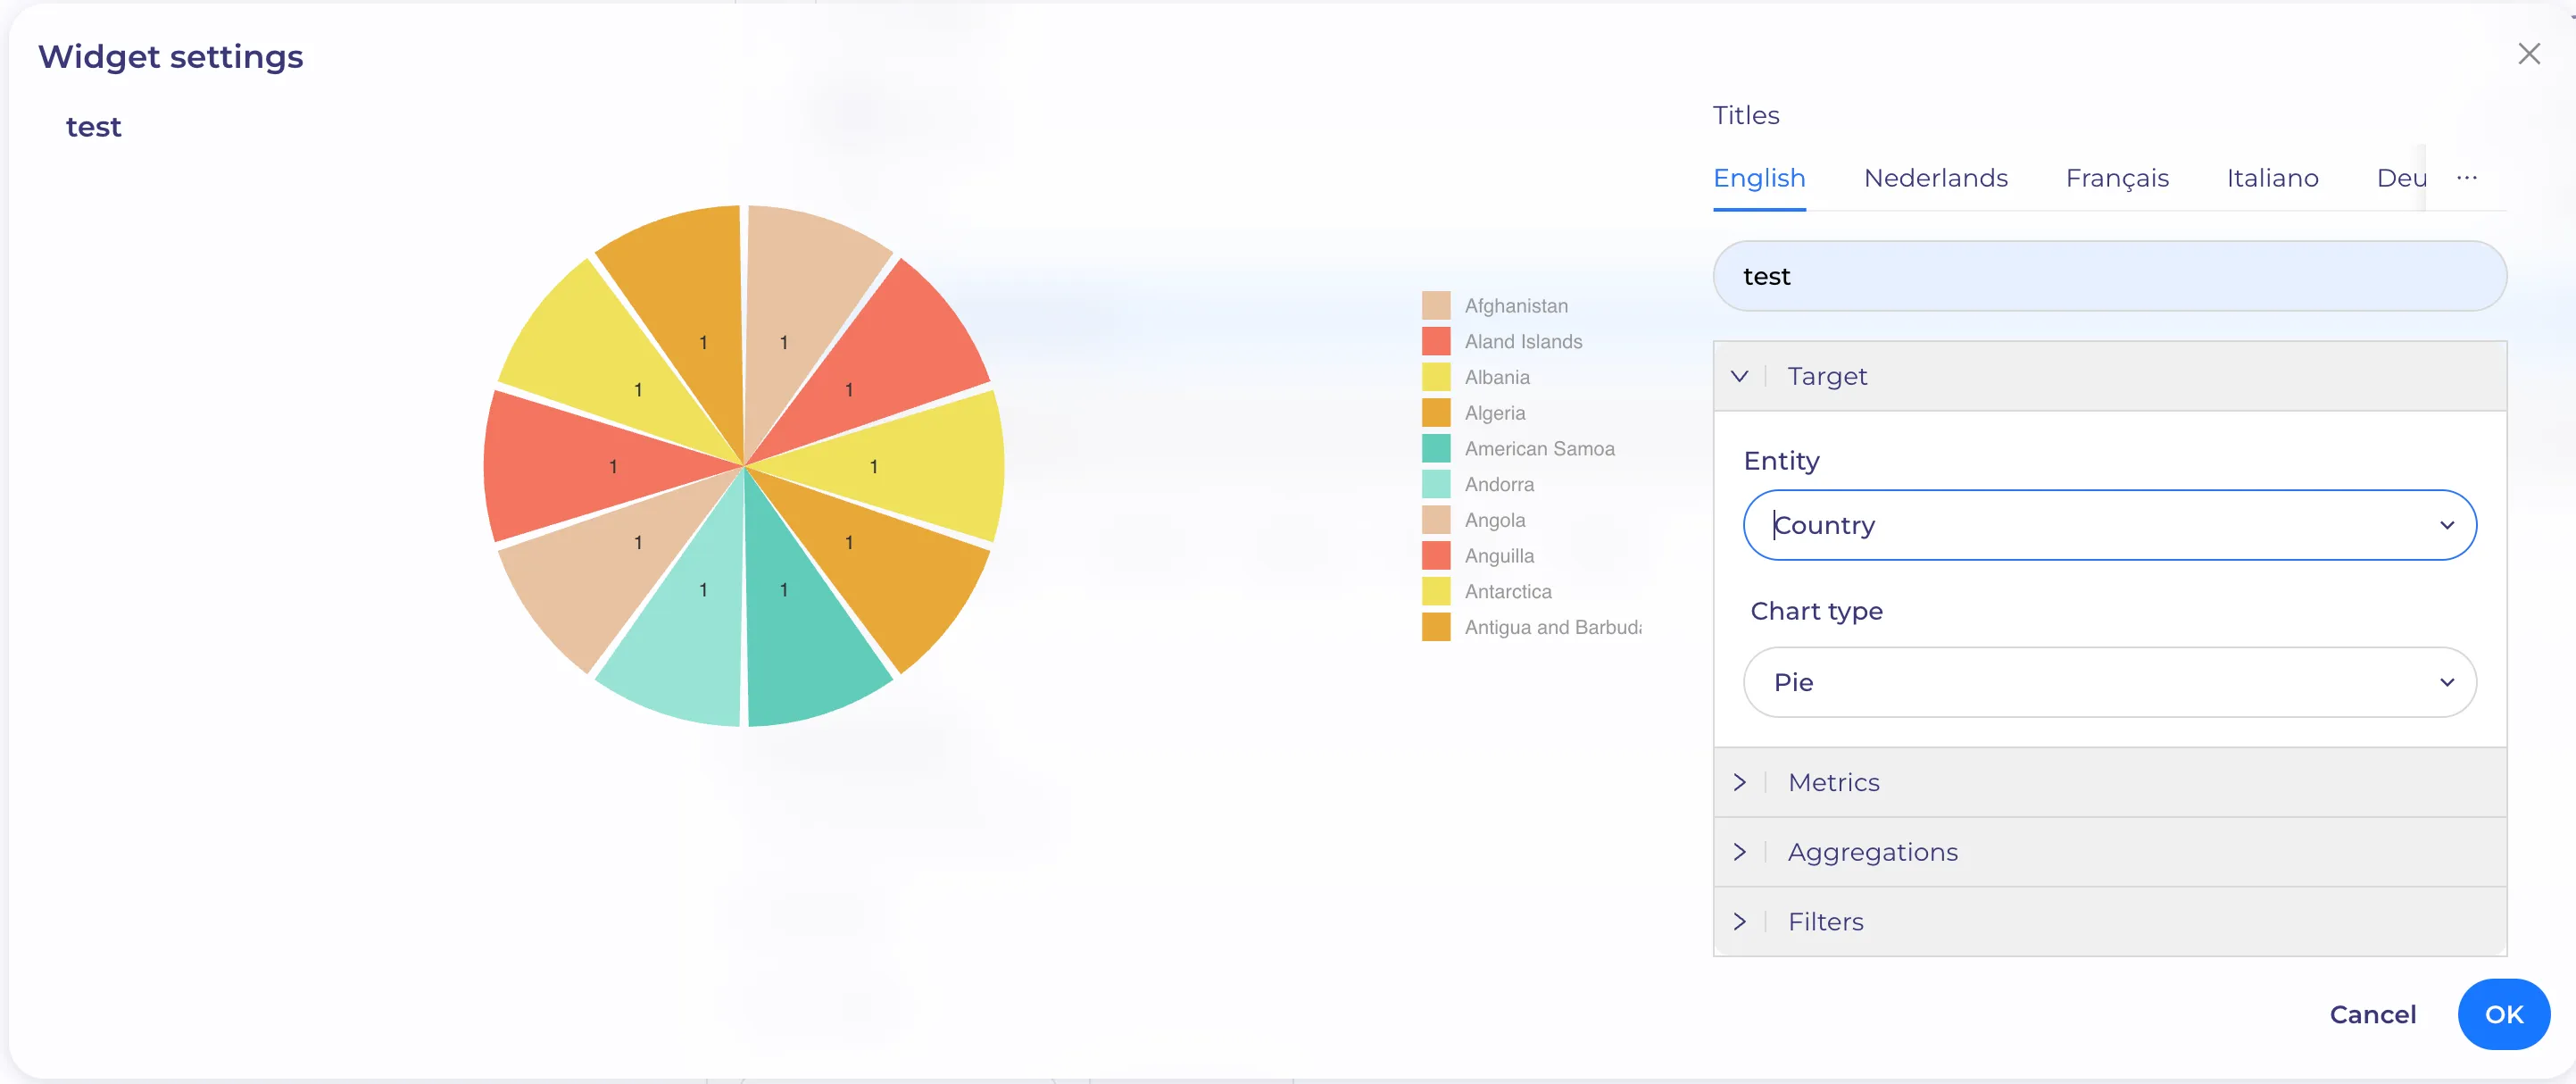Image resolution: width=2576 pixels, height=1084 pixels.
Task: Click the Titles heading
Action: (1746, 115)
